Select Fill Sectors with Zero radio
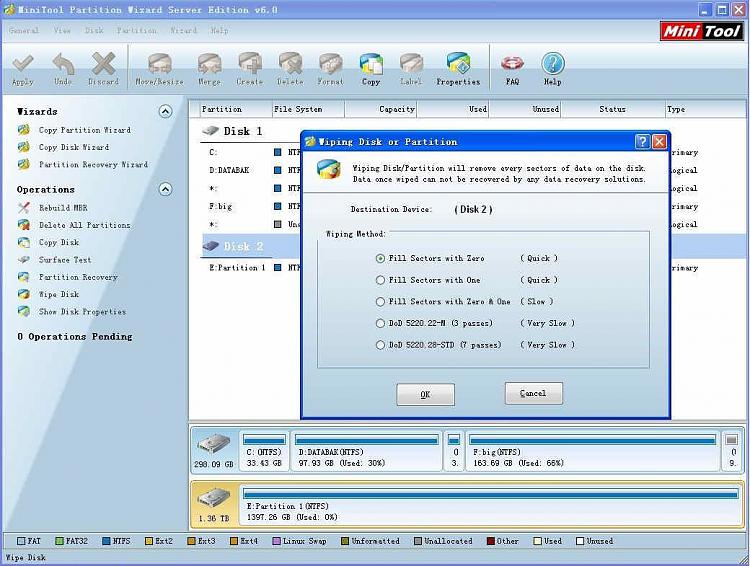This screenshot has height=566, width=750. [380, 258]
